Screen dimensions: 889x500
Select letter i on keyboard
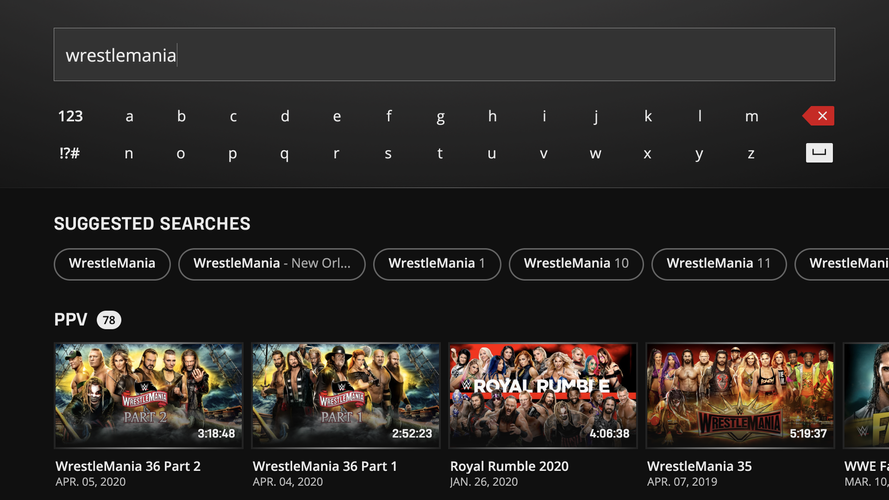pyautogui.click(x=544, y=116)
